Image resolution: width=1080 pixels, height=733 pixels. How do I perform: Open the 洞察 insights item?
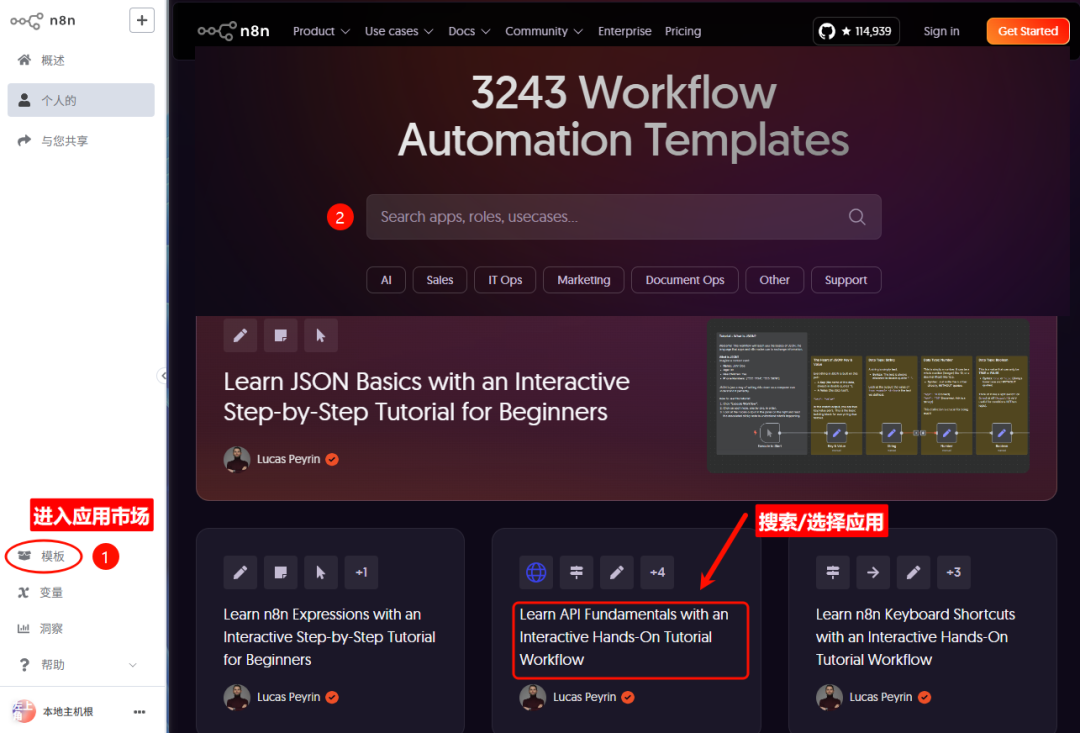[x=41, y=628]
